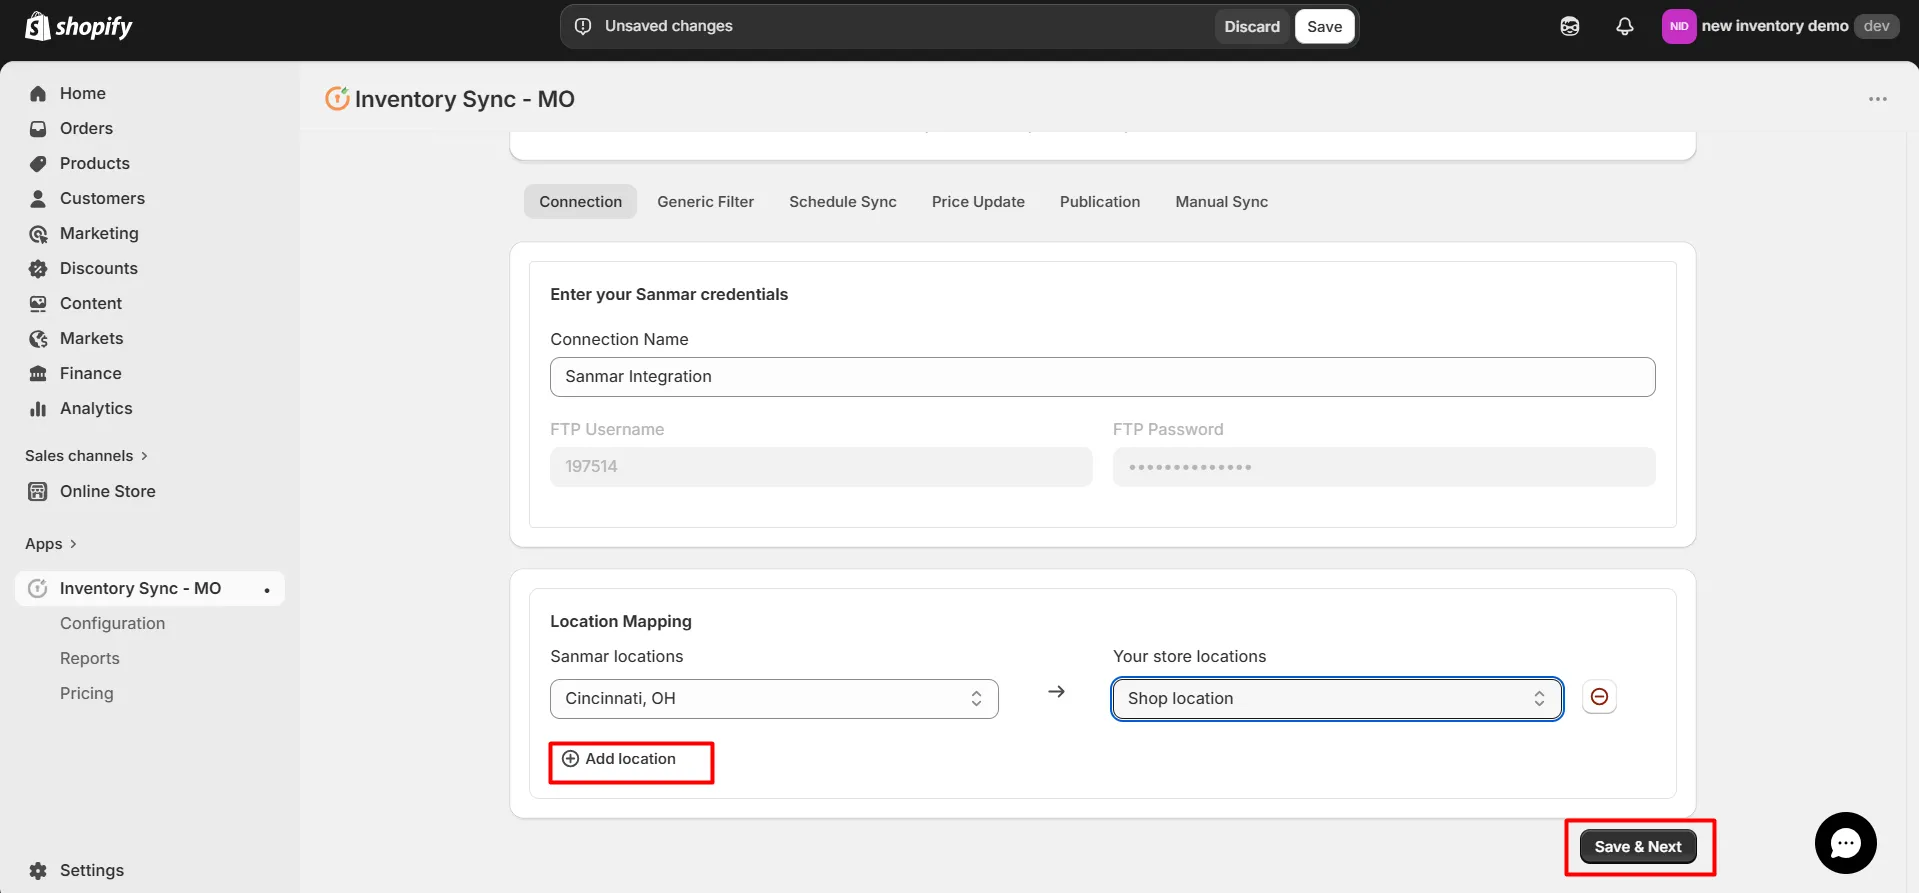Click the Discard button
The width and height of the screenshot is (1919, 893).
coord(1252,27)
